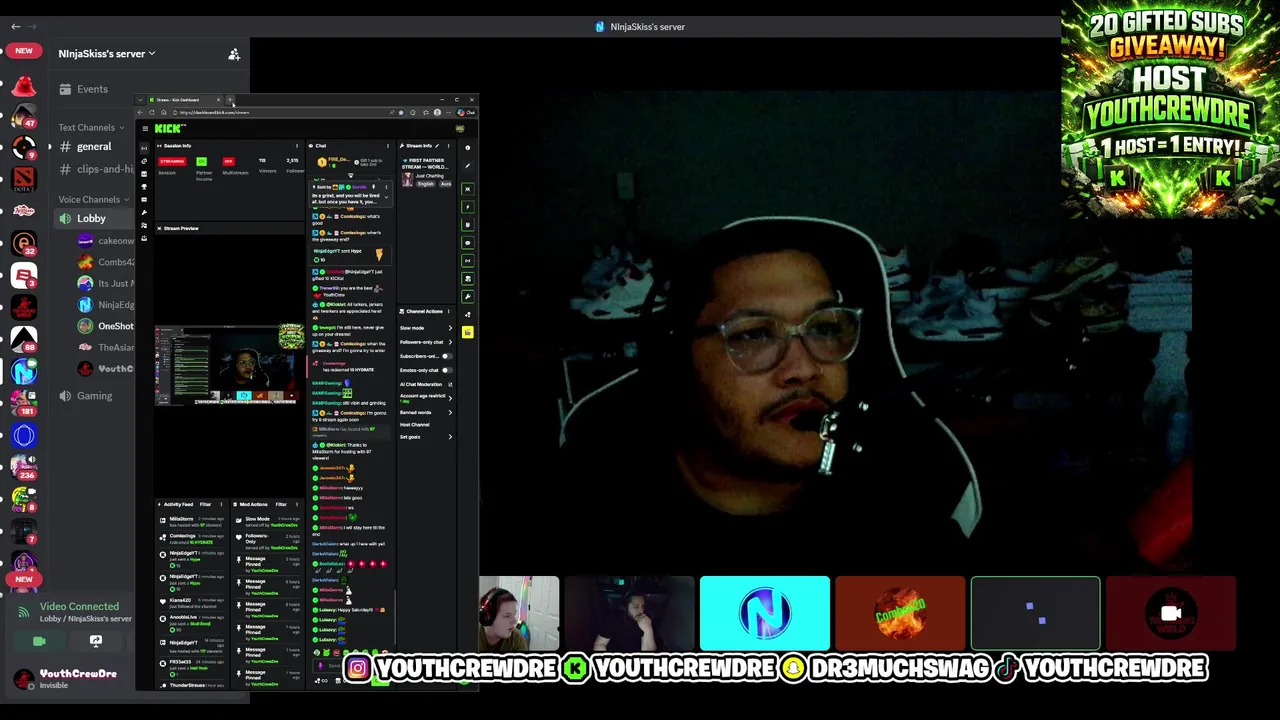The width and height of the screenshot is (1280, 720).
Task: Click the chat bubble icon in Kick right rail
Action: point(468,243)
